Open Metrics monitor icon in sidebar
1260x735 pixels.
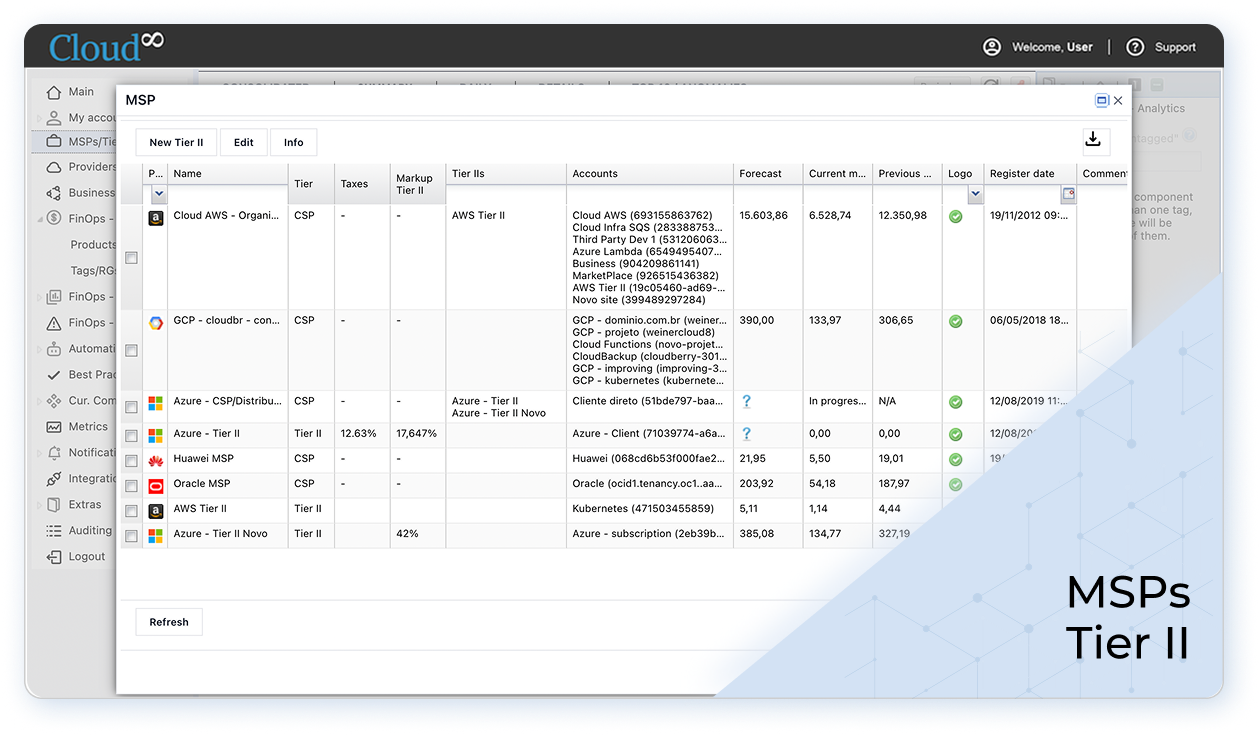pos(54,427)
